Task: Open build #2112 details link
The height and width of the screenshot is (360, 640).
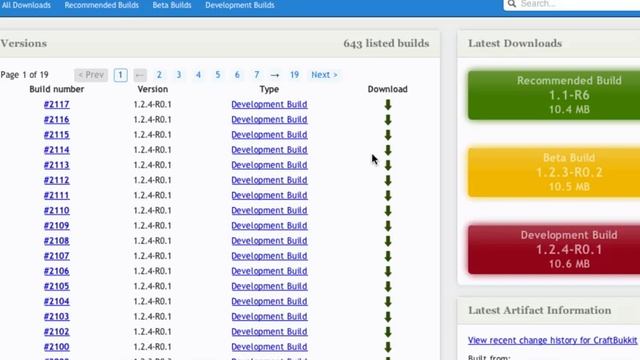Action: (x=57, y=180)
